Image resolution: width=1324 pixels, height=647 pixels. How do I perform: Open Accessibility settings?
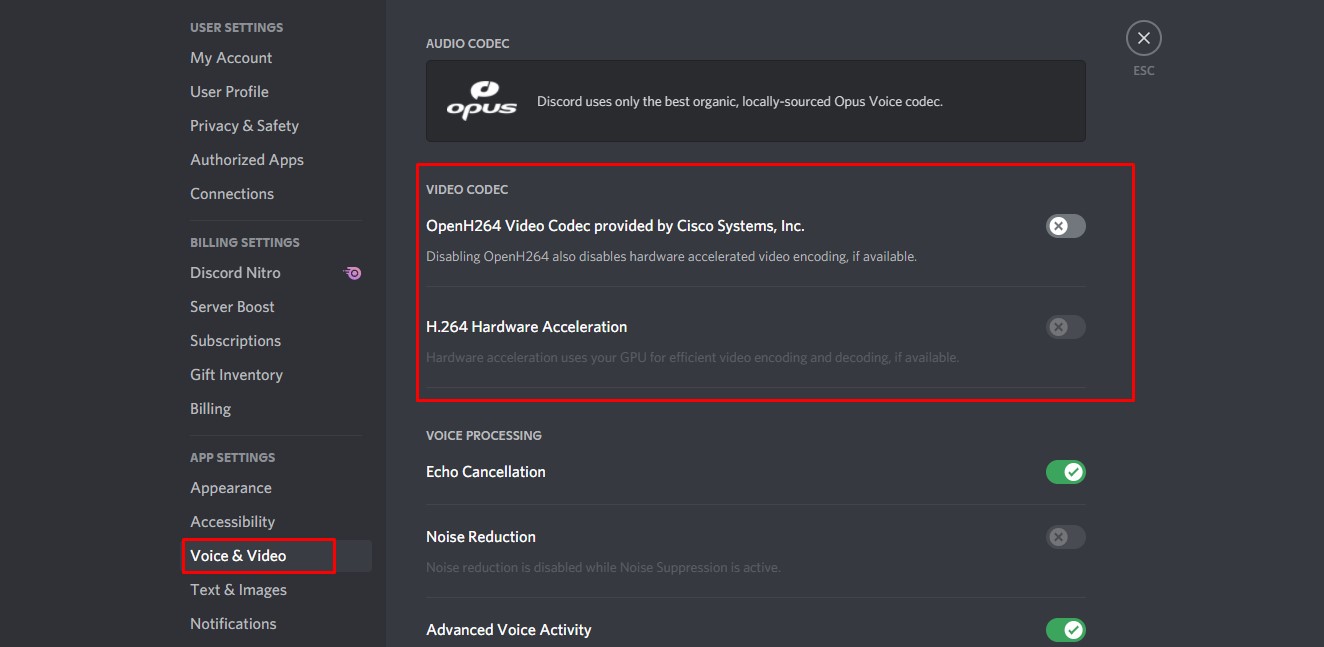coord(232,521)
